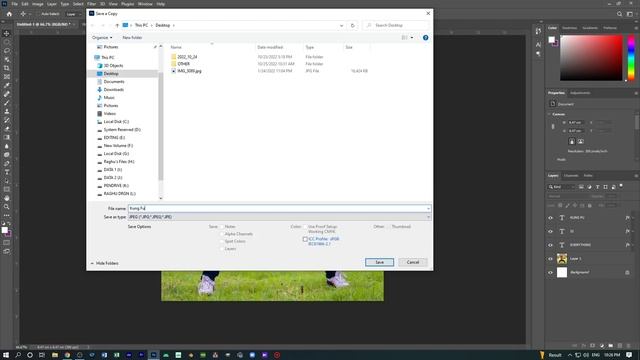Viewport: 640px width, 360px height.
Task: Select the Zoom tool in toolbar
Action: coord(7,207)
